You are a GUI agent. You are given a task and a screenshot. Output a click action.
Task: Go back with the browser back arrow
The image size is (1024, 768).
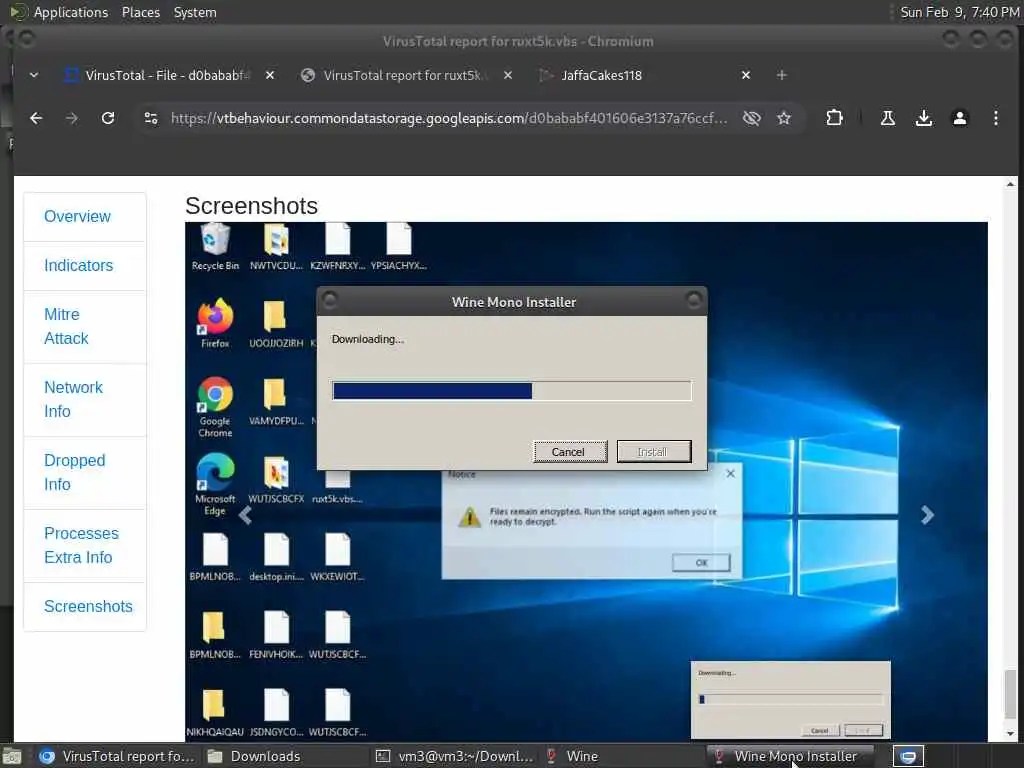point(36,118)
